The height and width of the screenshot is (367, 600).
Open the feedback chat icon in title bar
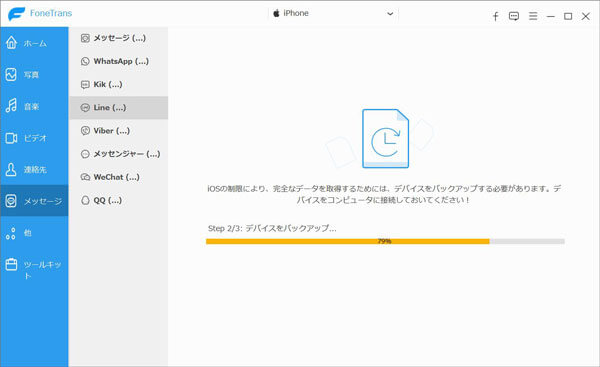pyautogui.click(x=514, y=16)
